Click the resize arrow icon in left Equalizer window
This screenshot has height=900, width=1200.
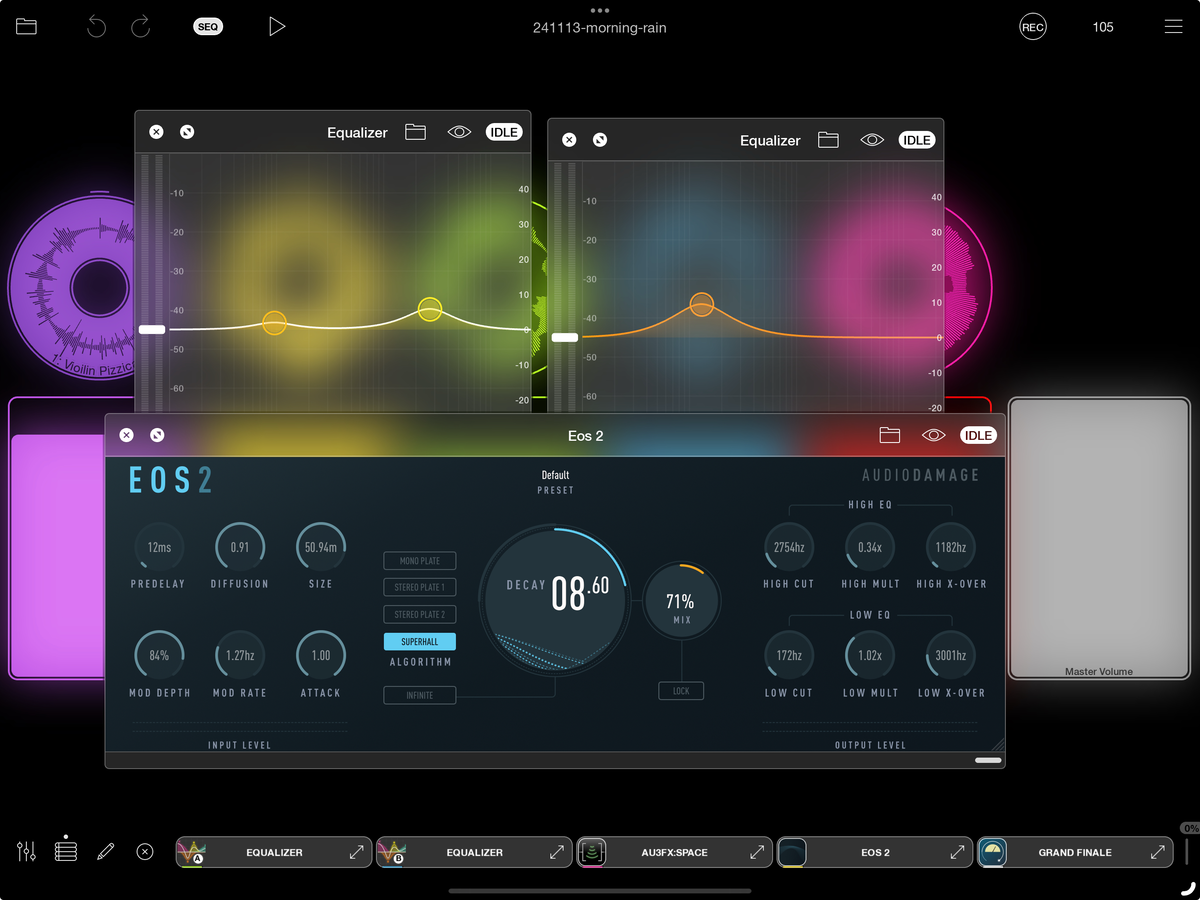click(x=187, y=132)
